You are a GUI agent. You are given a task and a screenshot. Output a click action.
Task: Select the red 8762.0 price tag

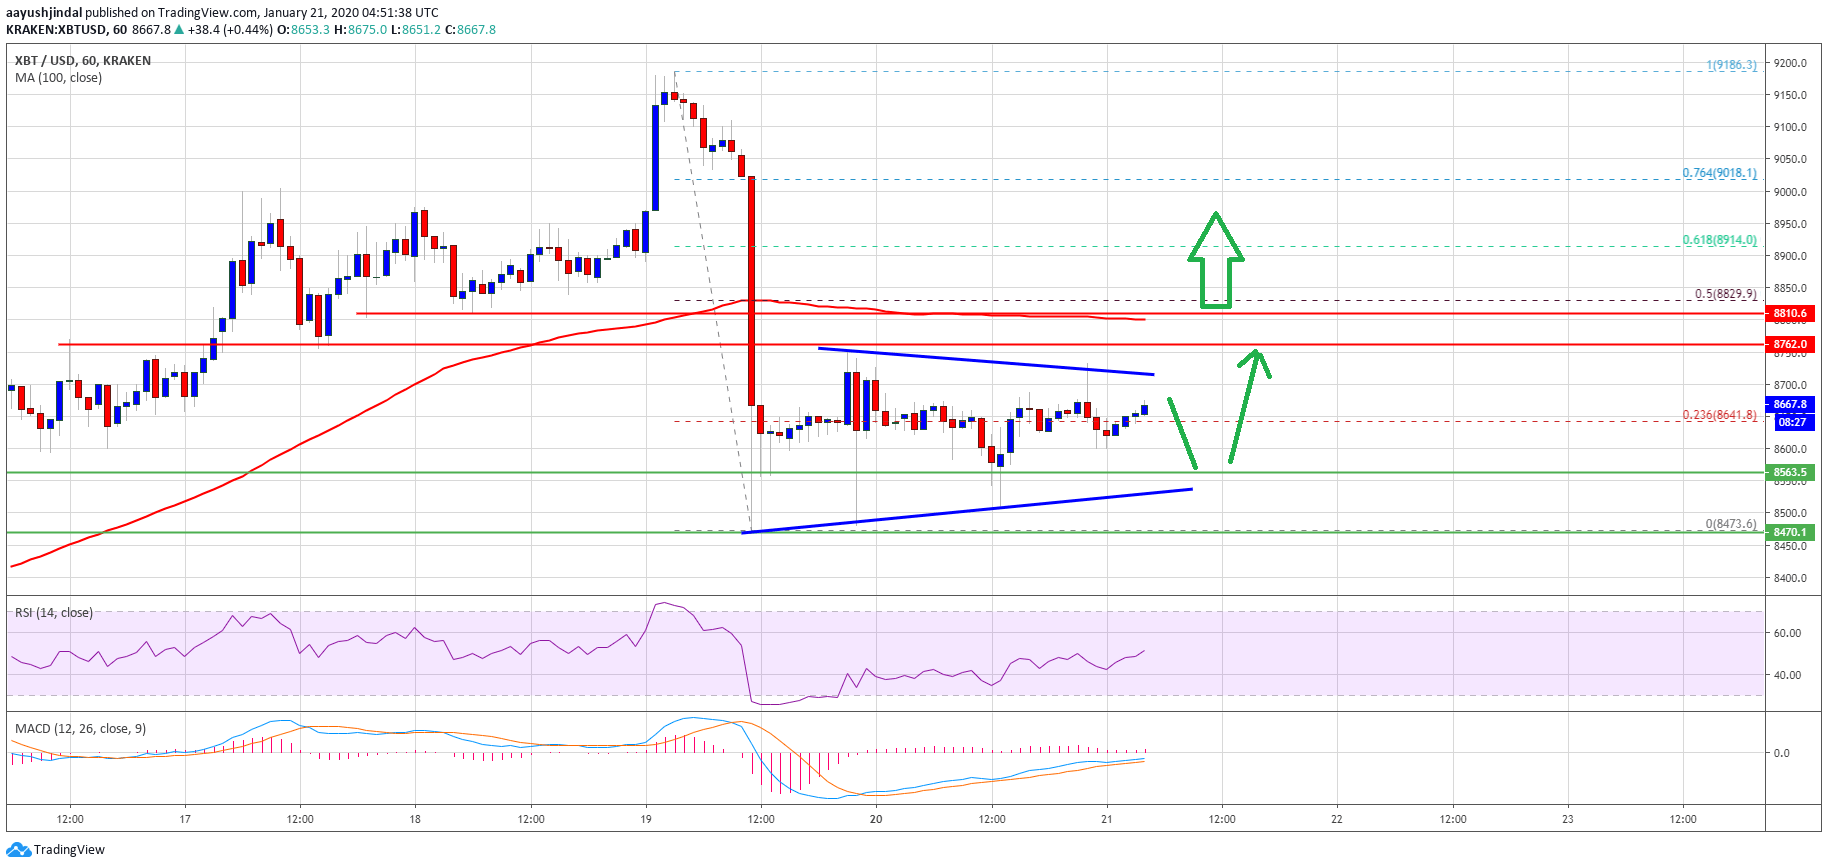tap(1790, 345)
